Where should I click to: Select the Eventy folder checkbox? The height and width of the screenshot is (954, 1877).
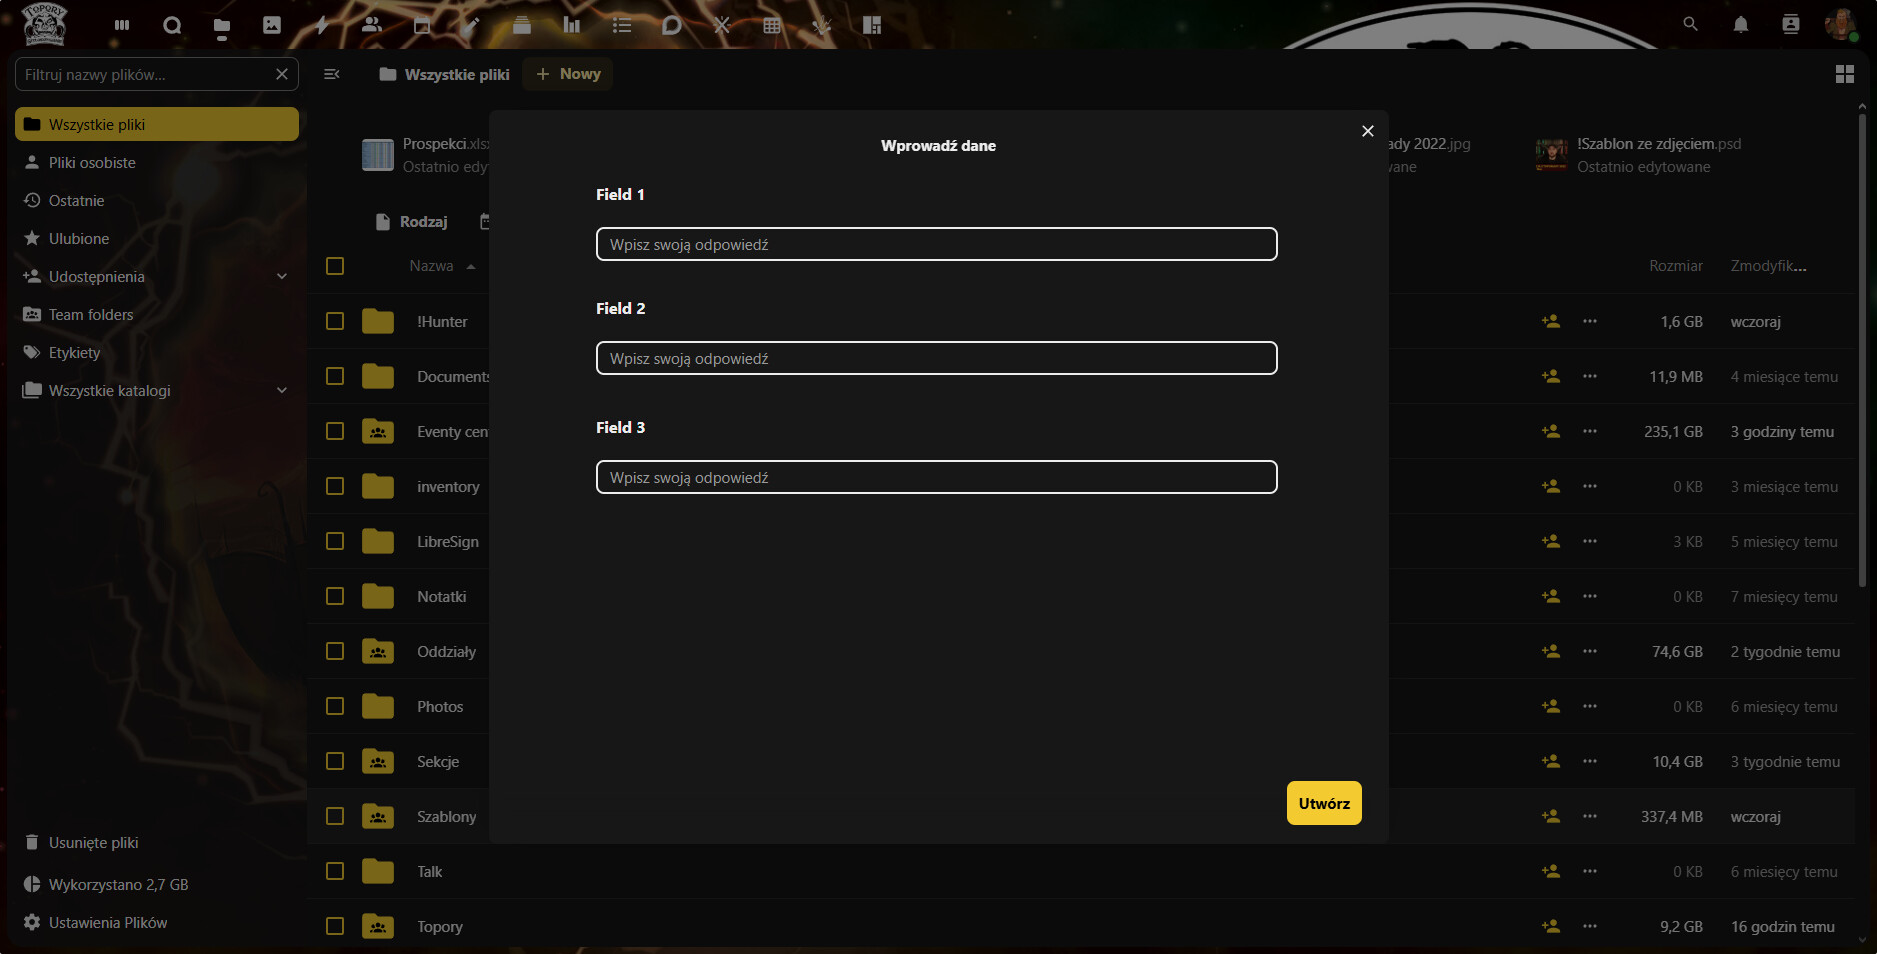point(335,431)
